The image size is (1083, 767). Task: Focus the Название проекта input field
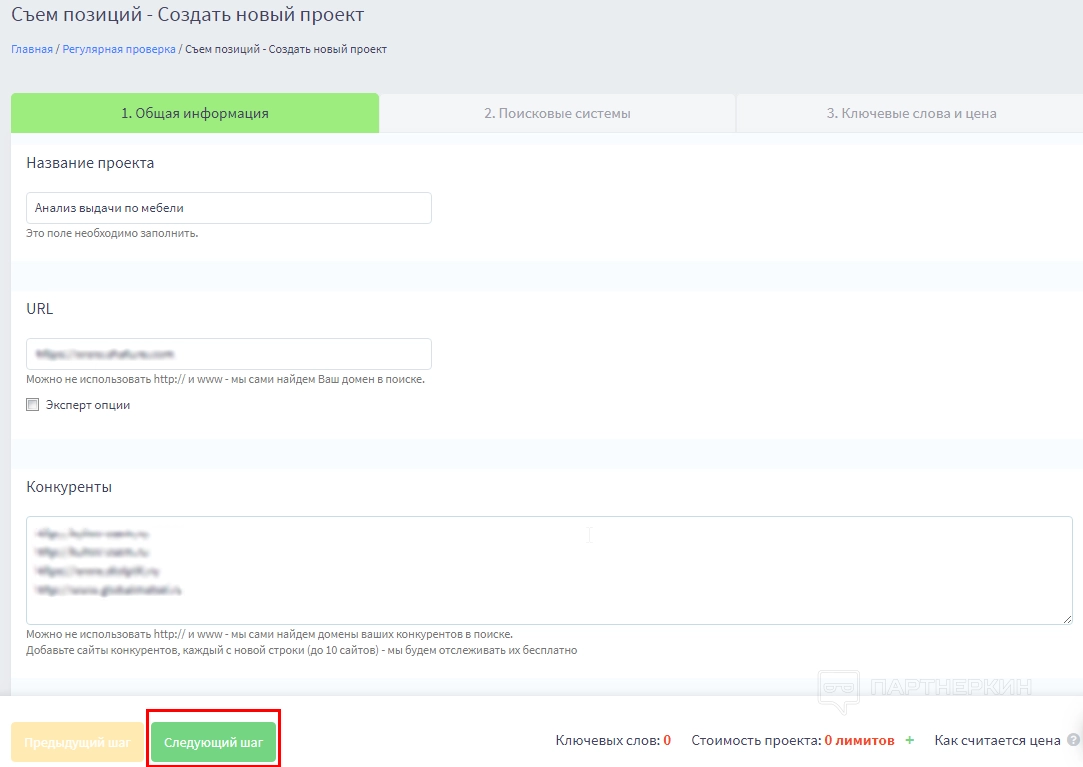[229, 208]
